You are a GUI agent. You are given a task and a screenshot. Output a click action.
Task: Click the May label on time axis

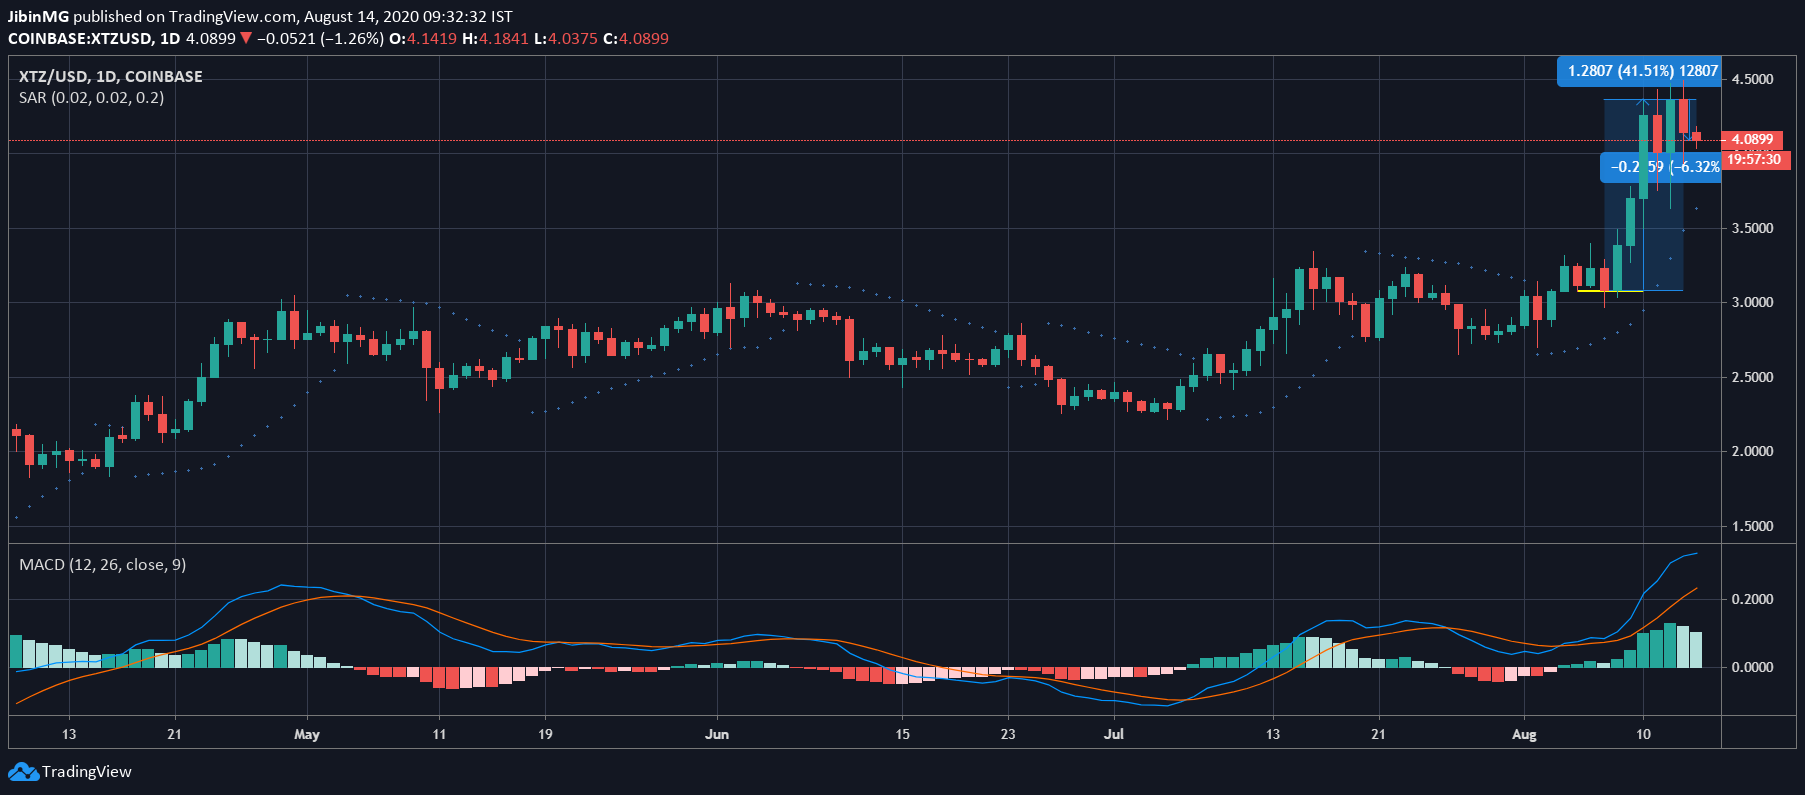307,734
